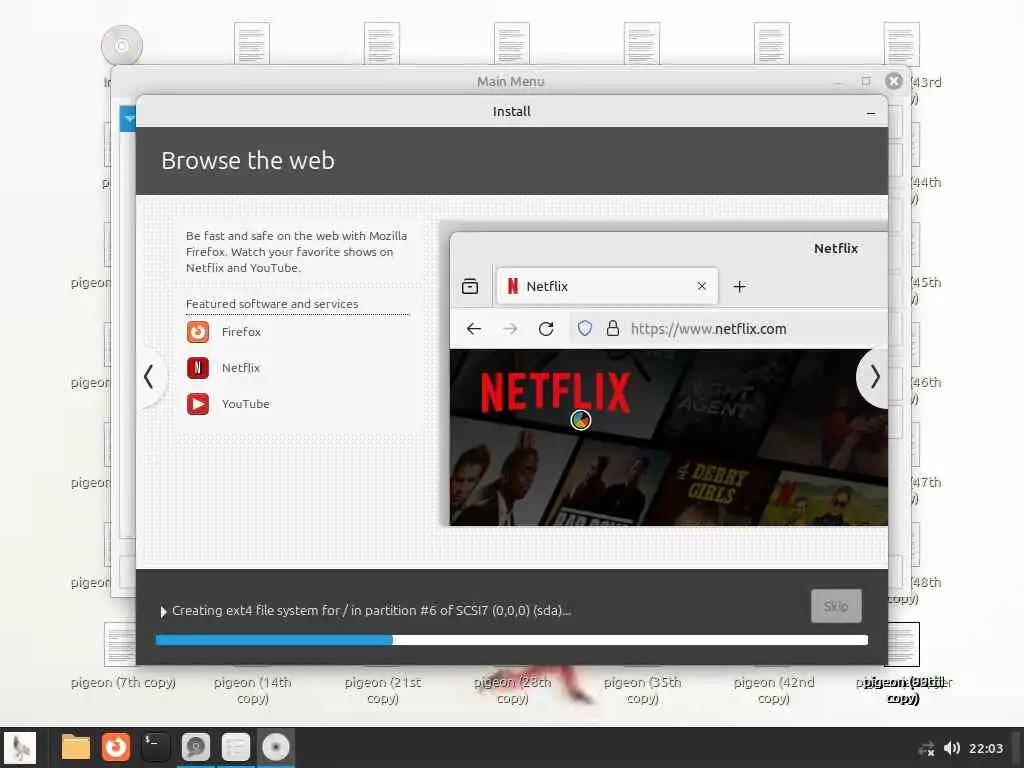Click the Netflix icon in featured software
1024x768 pixels.
tap(198, 368)
